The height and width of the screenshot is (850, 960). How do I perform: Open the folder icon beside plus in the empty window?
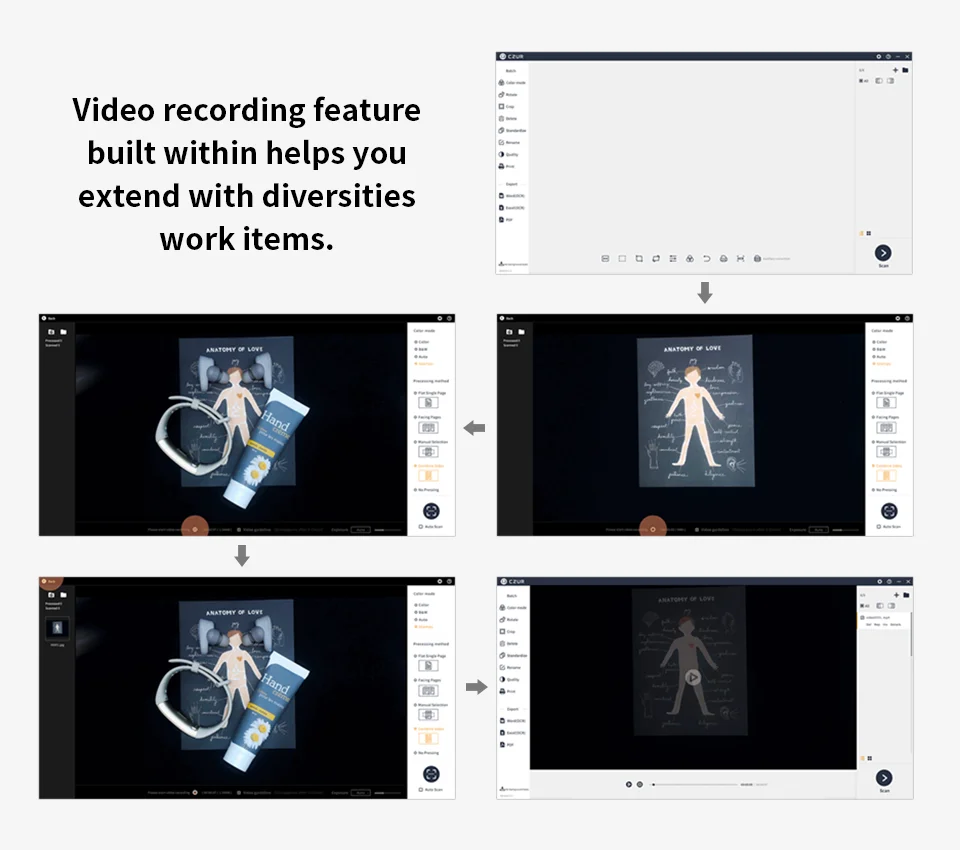pos(905,70)
